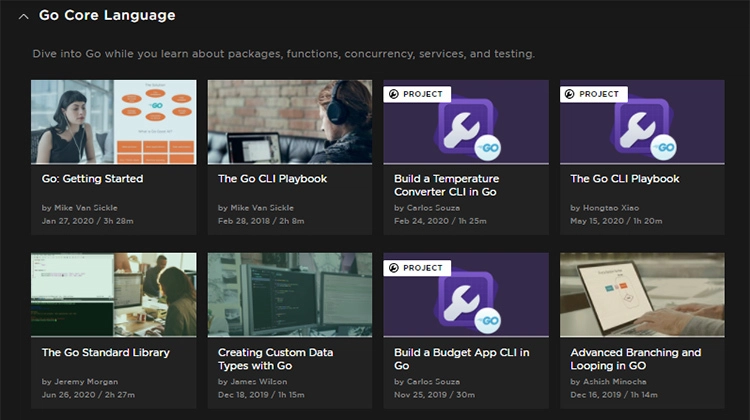Click Build a Budget App CLI title
The width and height of the screenshot is (750, 420).
[462, 359]
